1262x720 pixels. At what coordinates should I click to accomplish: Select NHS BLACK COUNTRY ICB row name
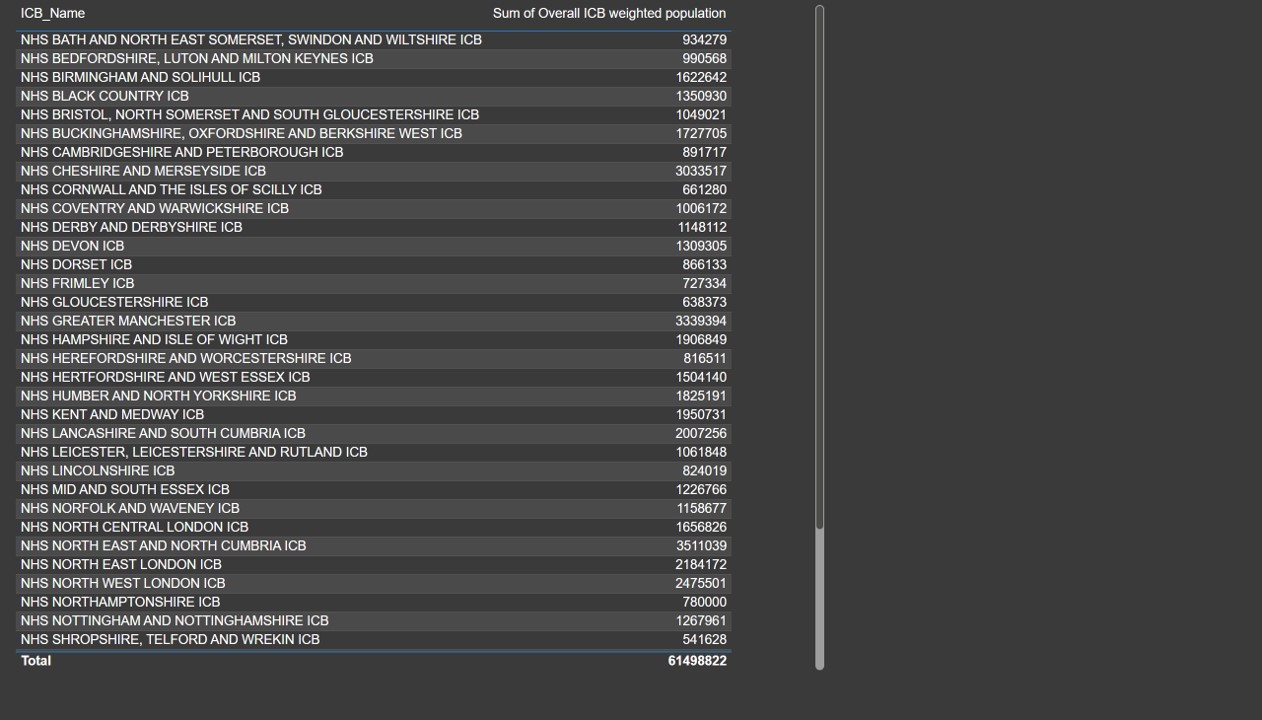pyautogui.click(x=105, y=96)
